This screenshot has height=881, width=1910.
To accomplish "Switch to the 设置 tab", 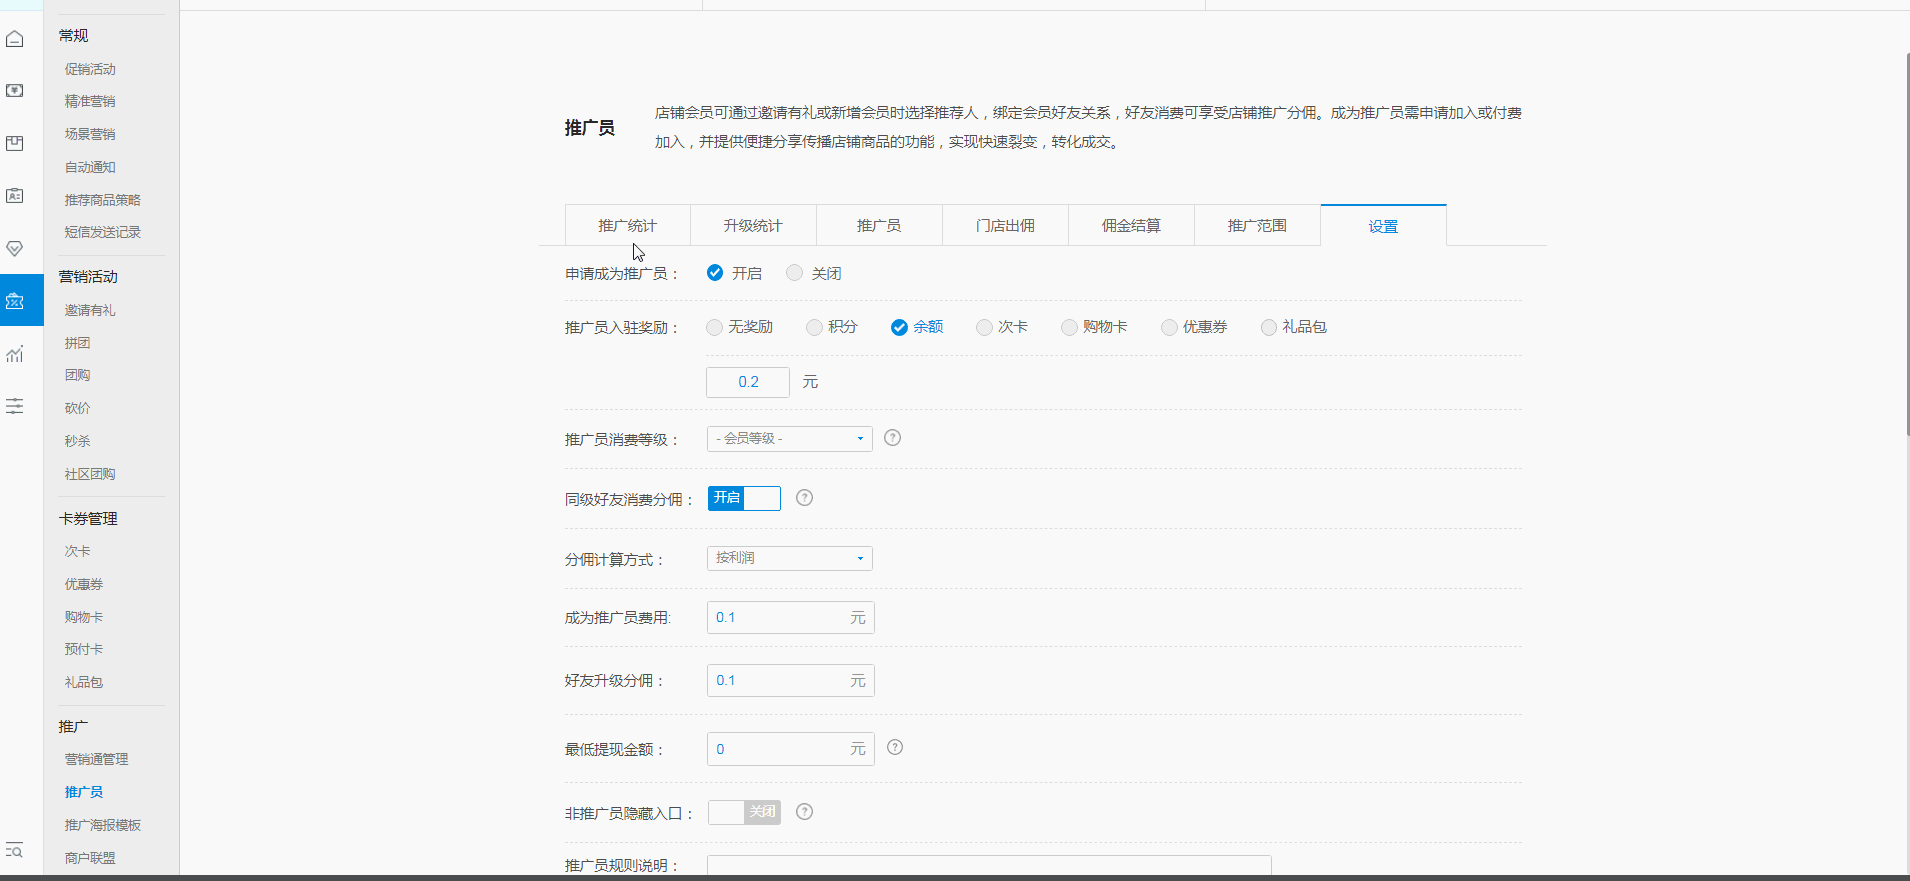I will (x=1383, y=226).
